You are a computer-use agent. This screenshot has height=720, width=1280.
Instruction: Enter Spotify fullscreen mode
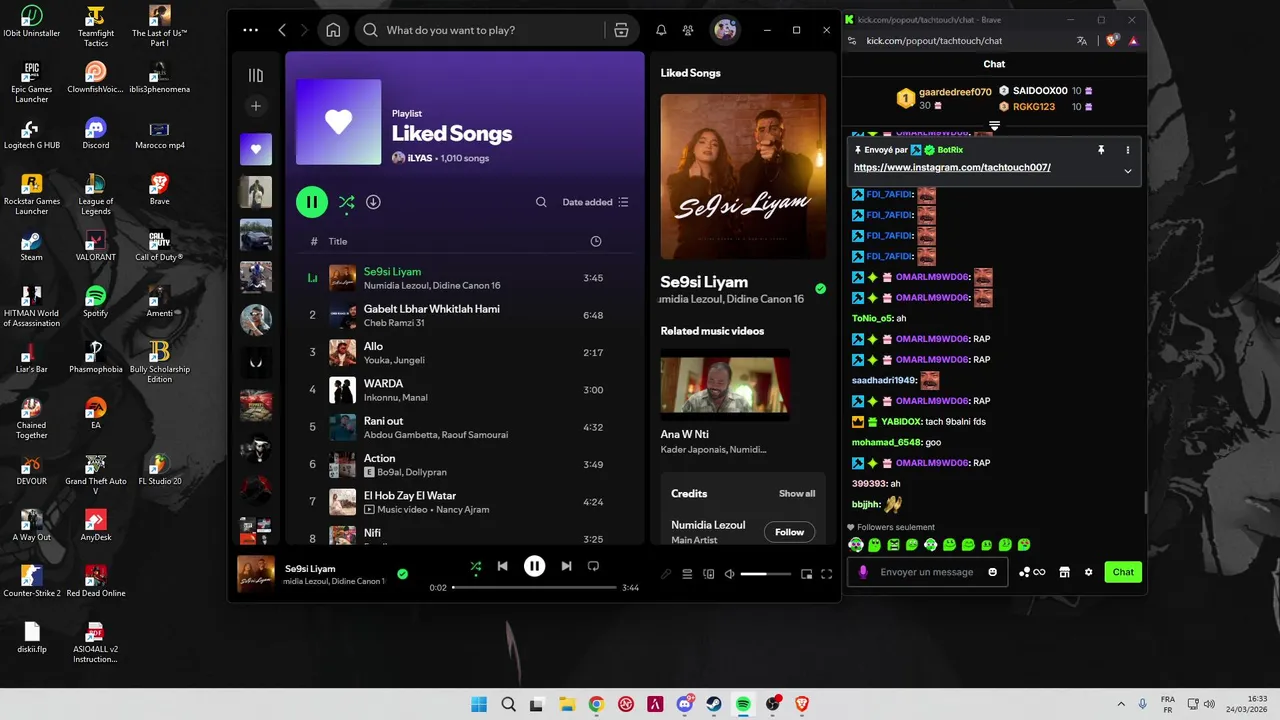tap(827, 574)
